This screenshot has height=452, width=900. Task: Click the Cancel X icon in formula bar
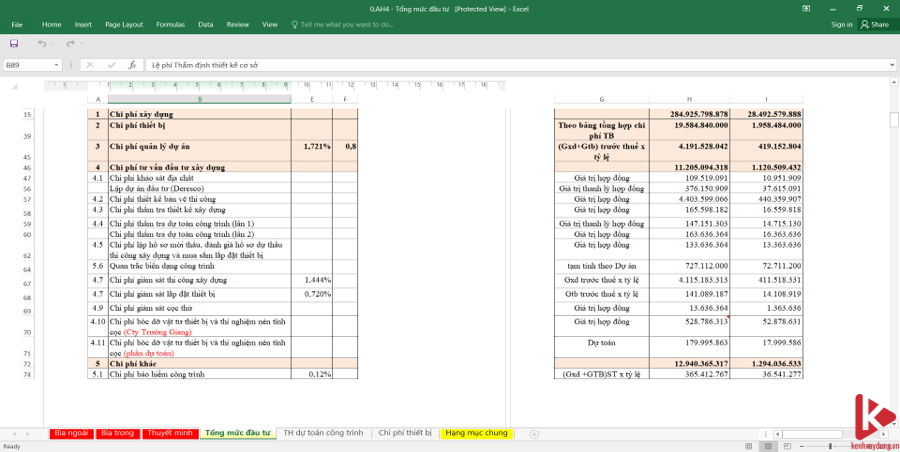(x=92, y=64)
